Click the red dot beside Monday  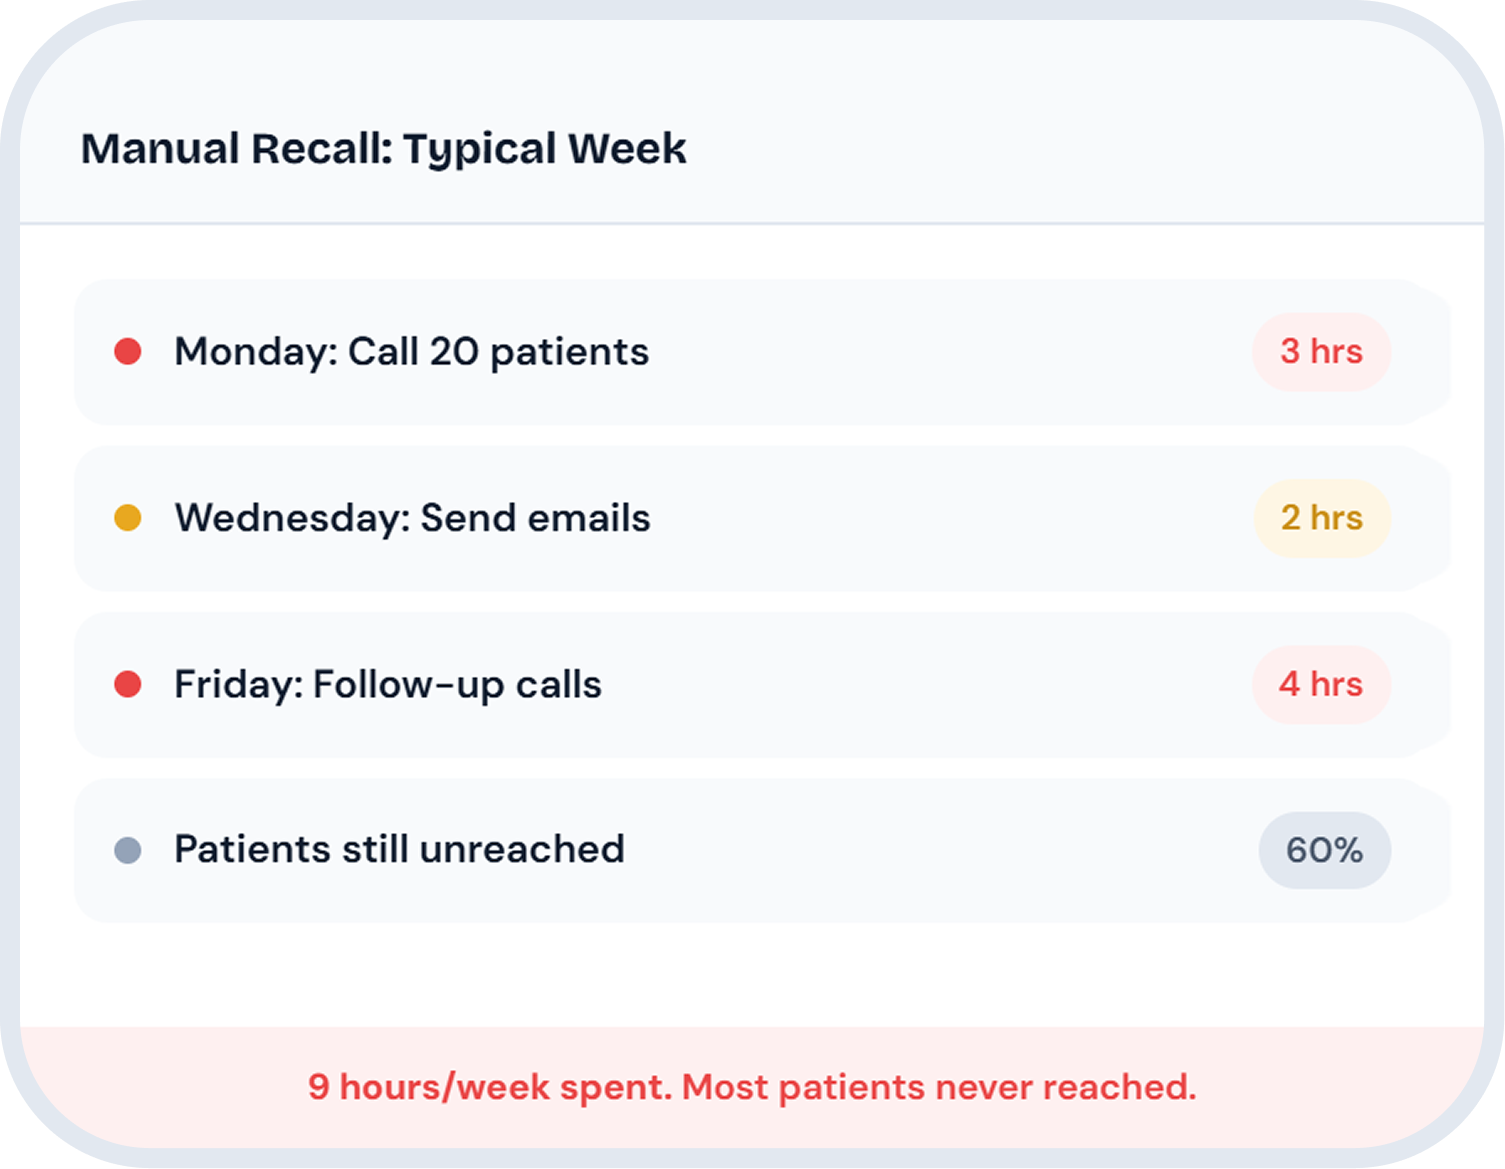tap(128, 352)
